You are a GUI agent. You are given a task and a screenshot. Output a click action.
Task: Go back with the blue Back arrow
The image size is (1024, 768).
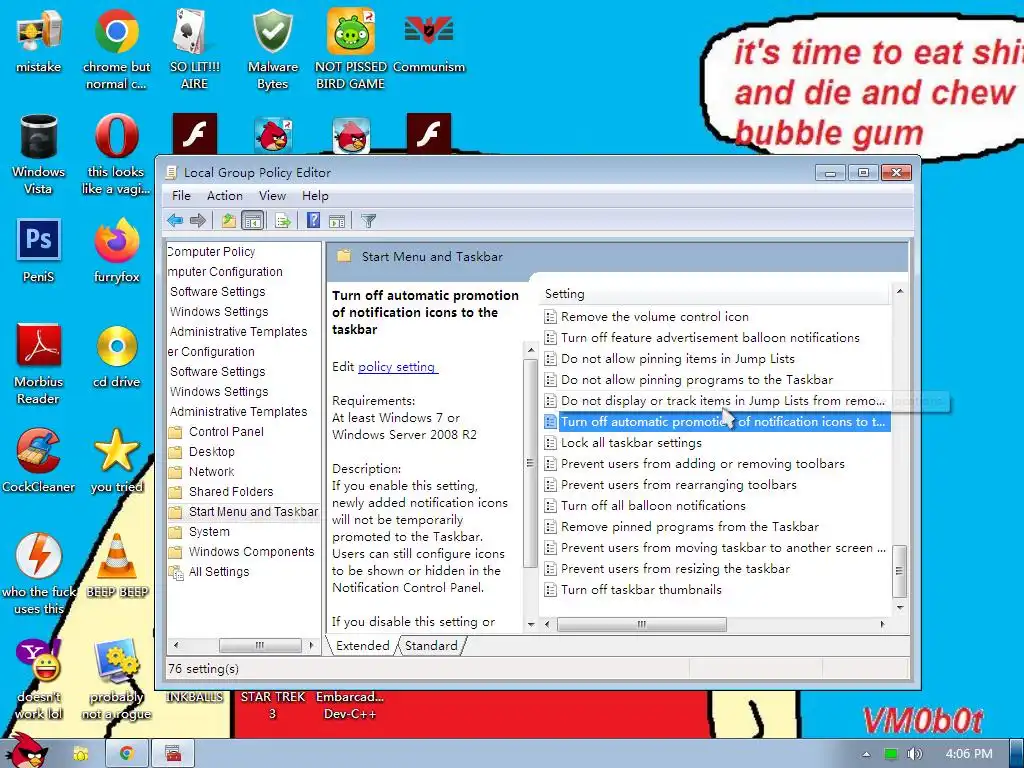click(x=175, y=221)
